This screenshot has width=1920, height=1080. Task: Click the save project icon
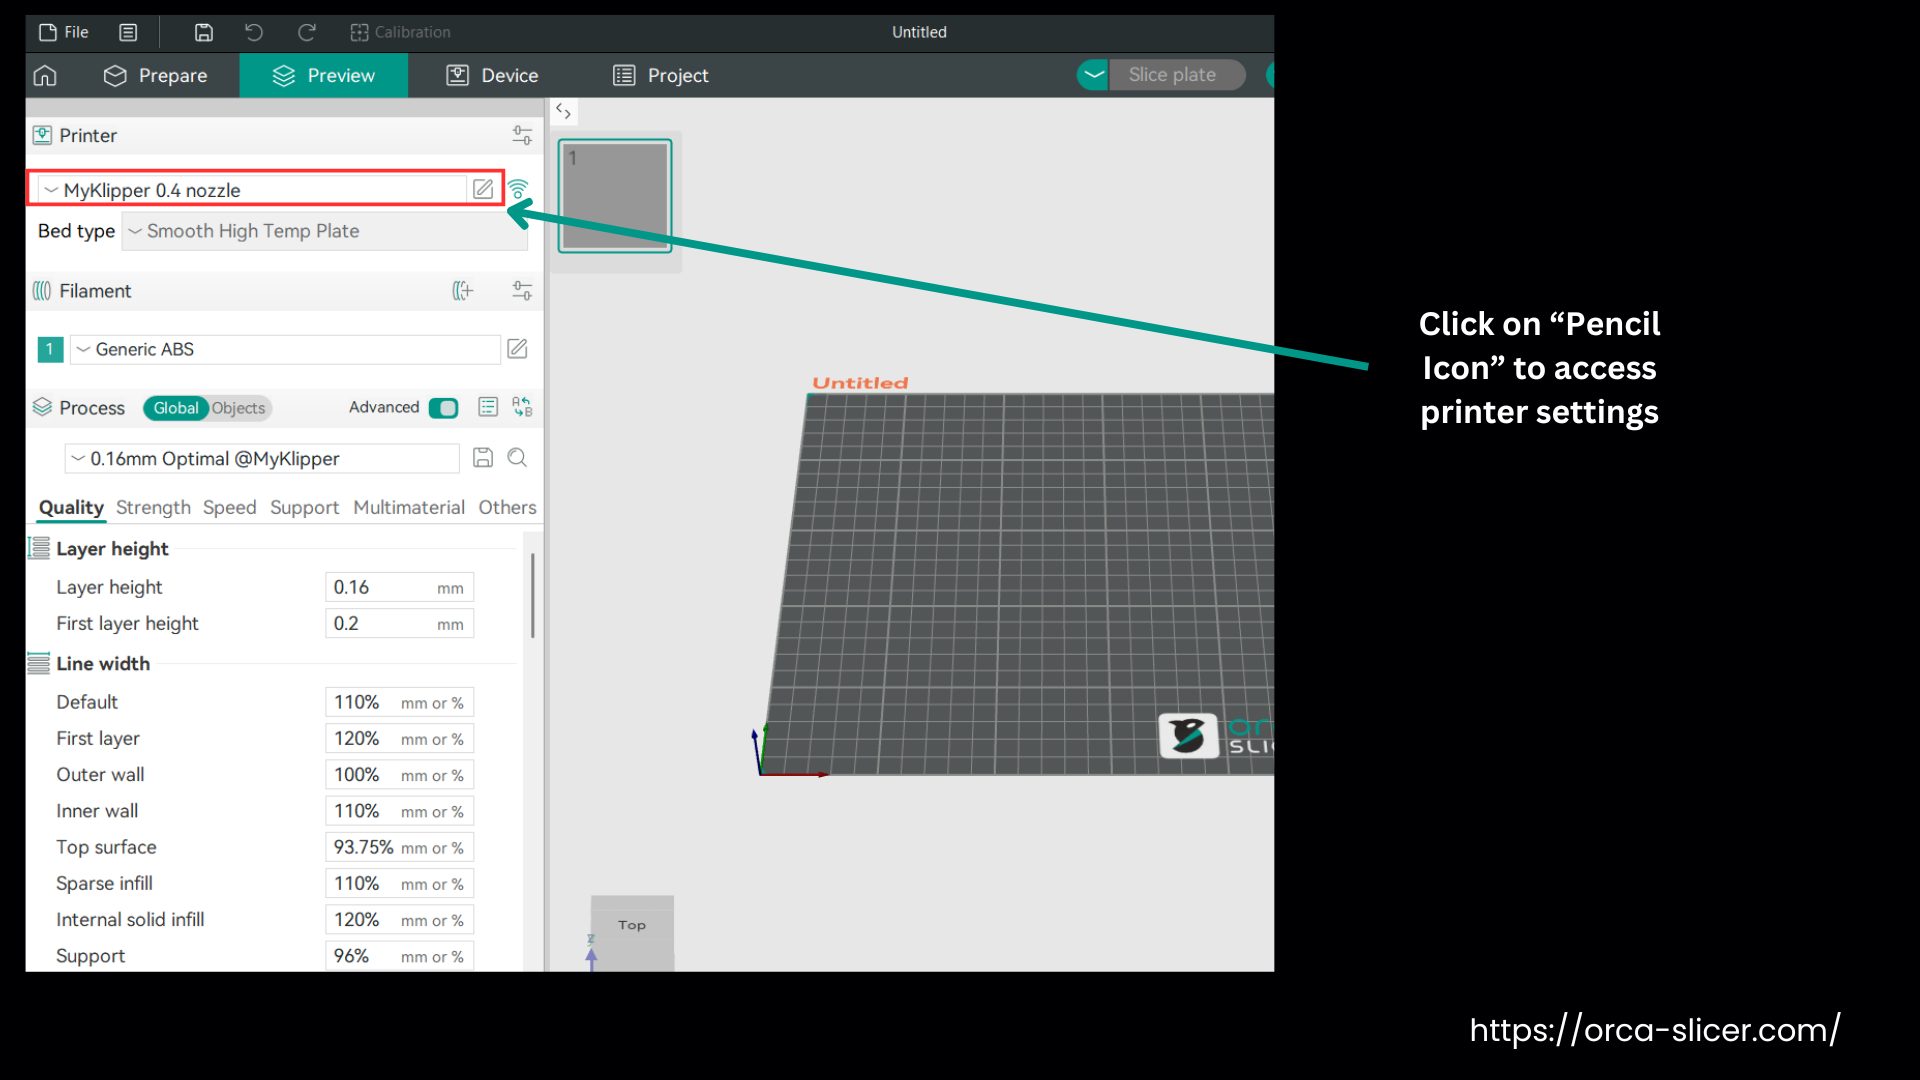click(x=203, y=32)
